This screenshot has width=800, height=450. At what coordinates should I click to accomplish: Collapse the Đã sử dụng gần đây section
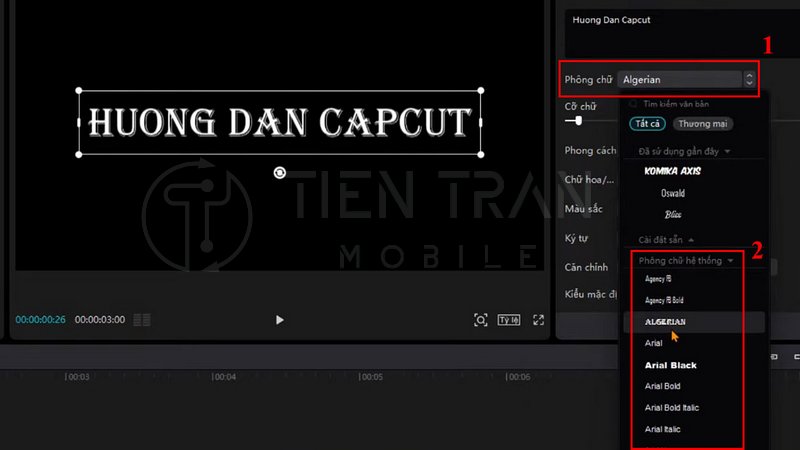pos(684,152)
